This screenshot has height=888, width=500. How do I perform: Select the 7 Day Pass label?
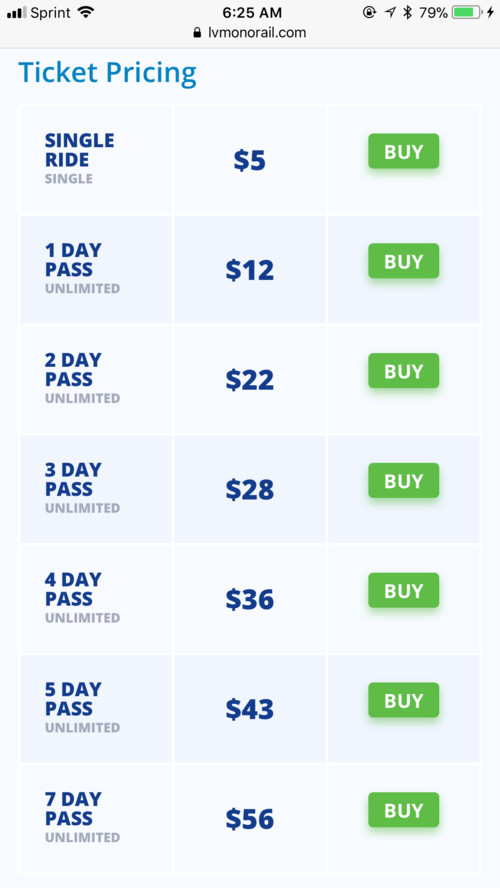click(x=73, y=809)
